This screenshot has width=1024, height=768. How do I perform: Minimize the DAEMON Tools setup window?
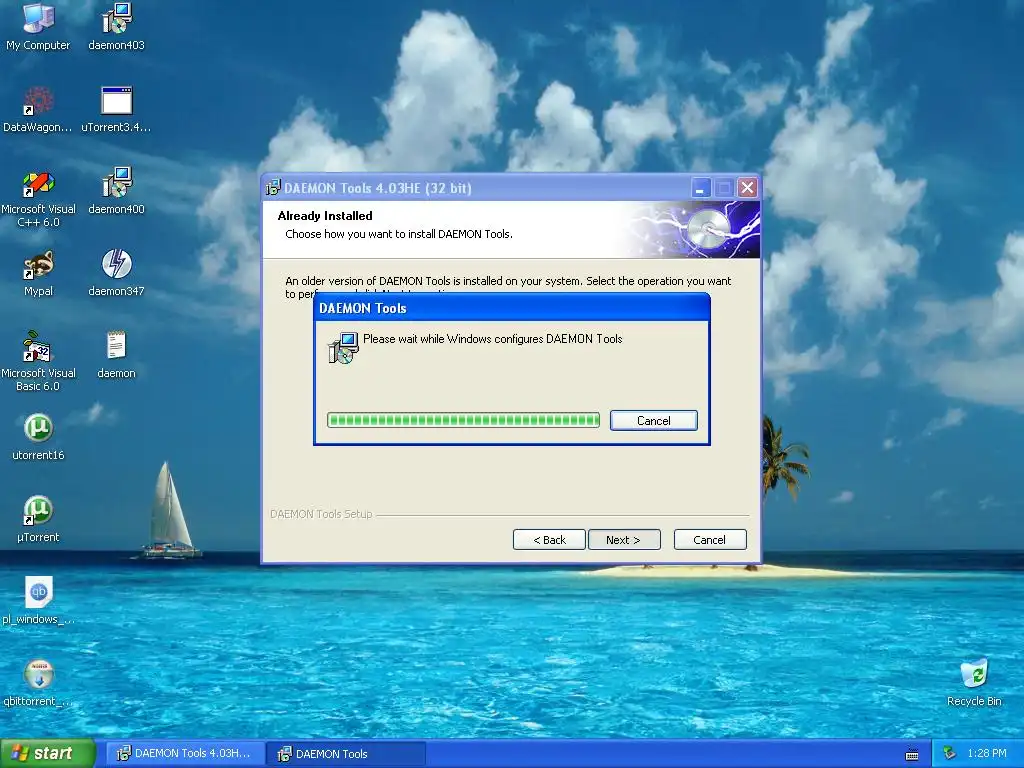click(700, 188)
